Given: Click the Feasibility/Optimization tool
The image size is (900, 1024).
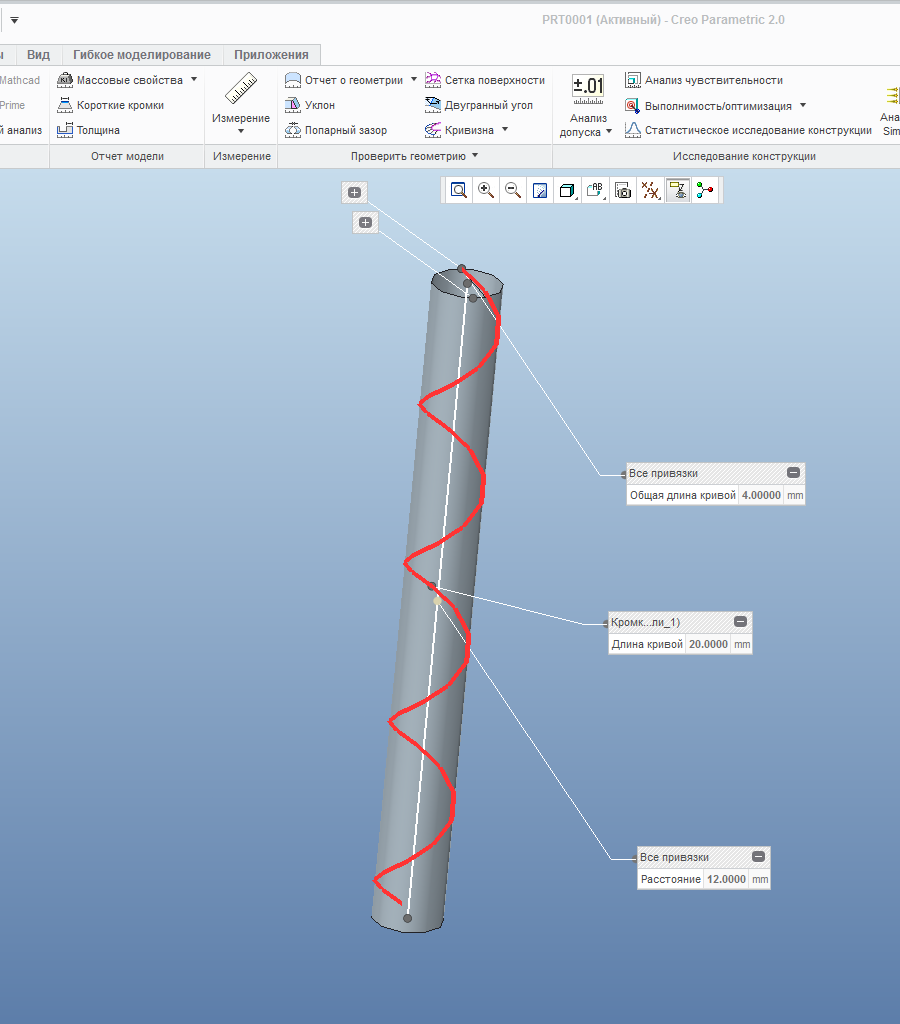Looking at the screenshot, I should pos(709,105).
